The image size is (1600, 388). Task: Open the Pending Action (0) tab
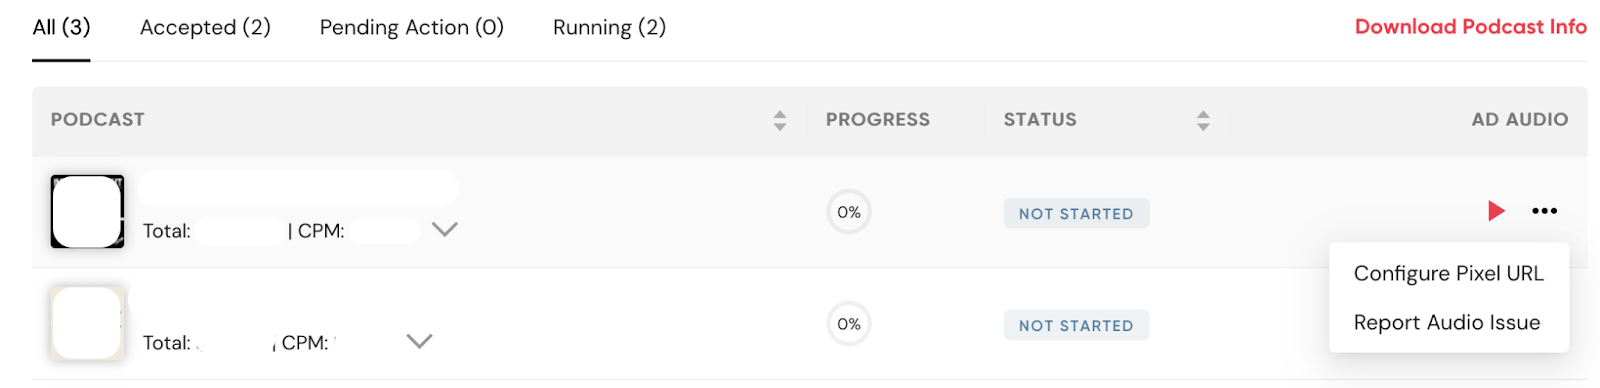click(x=411, y=28)
